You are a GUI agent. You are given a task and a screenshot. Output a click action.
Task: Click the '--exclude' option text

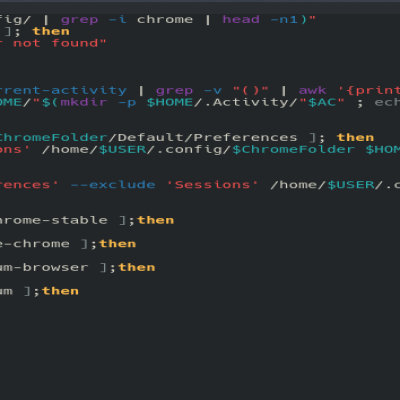pyautogui.click(x=113, y=185)
